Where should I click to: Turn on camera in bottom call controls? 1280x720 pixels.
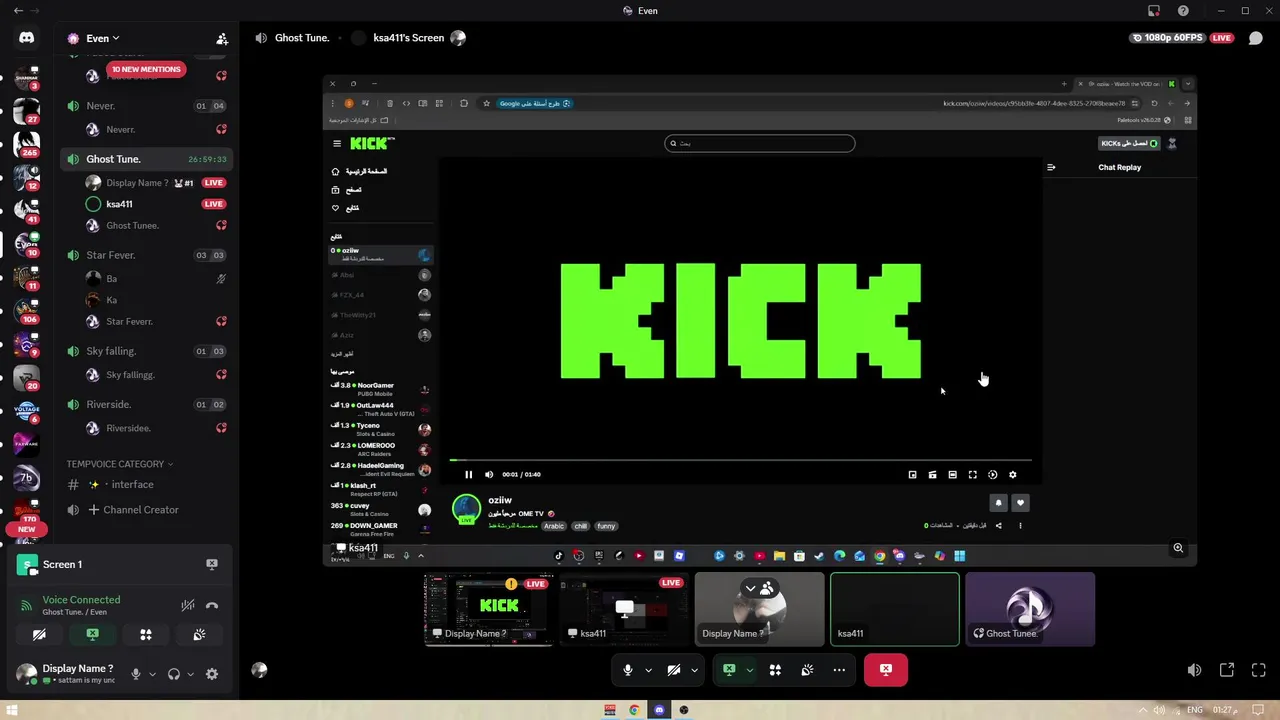coord(674,670)
